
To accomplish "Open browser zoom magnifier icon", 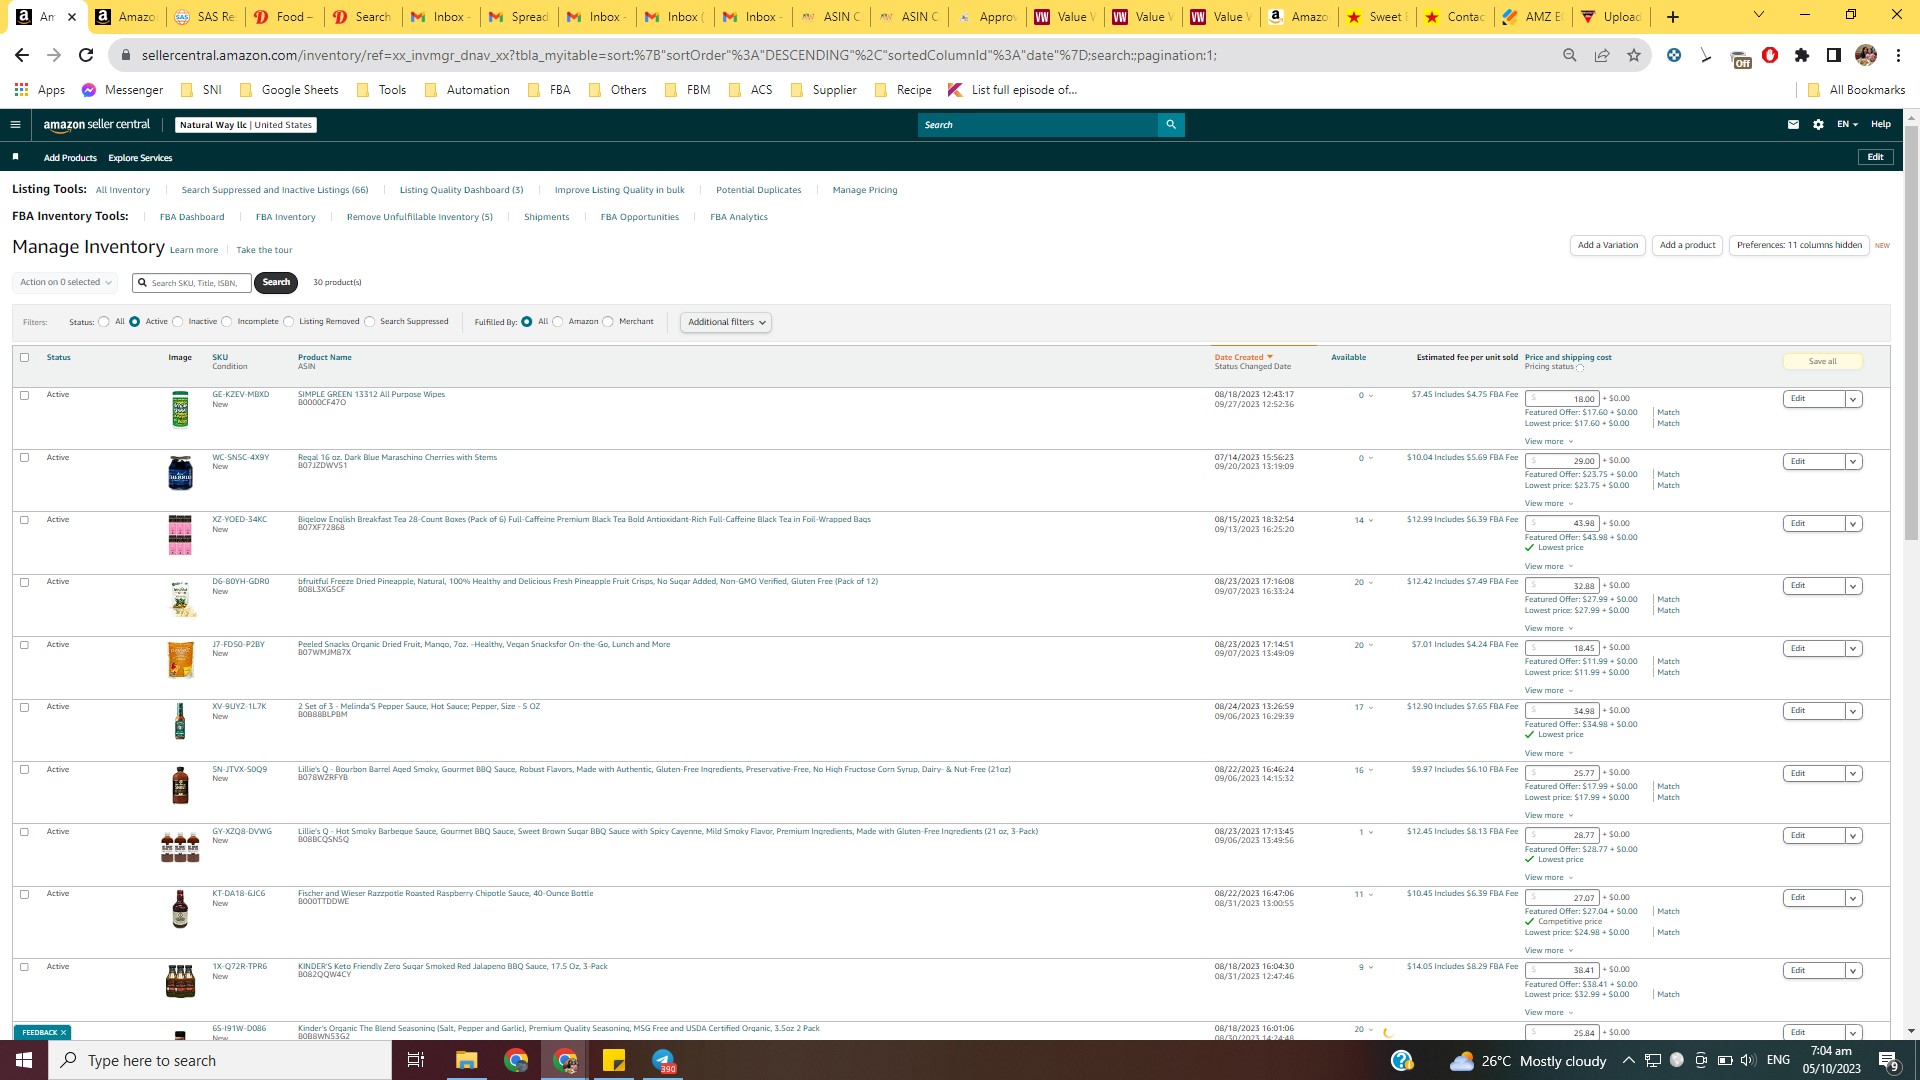I will (1570, 55).
